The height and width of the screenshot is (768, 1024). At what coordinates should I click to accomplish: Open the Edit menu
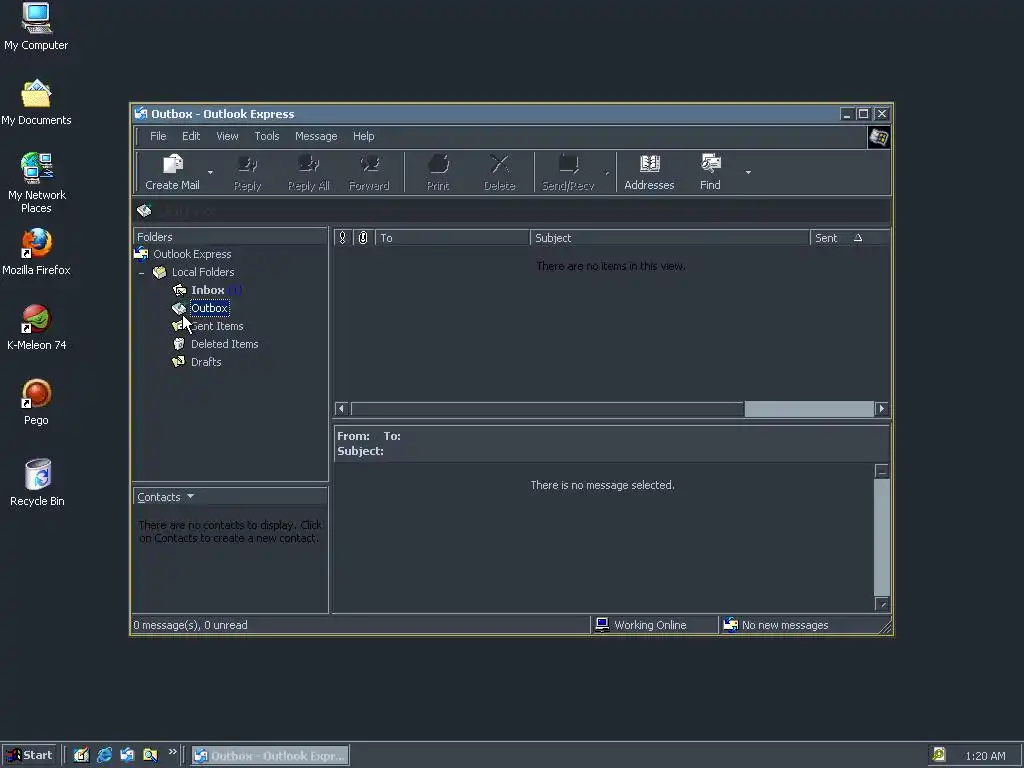coord(191,136)
